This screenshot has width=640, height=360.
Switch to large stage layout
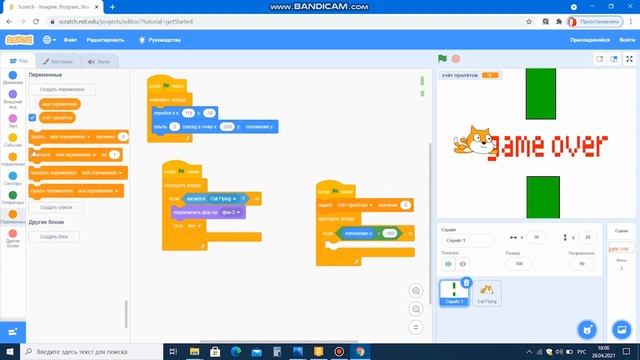click(x=614, y=59)
